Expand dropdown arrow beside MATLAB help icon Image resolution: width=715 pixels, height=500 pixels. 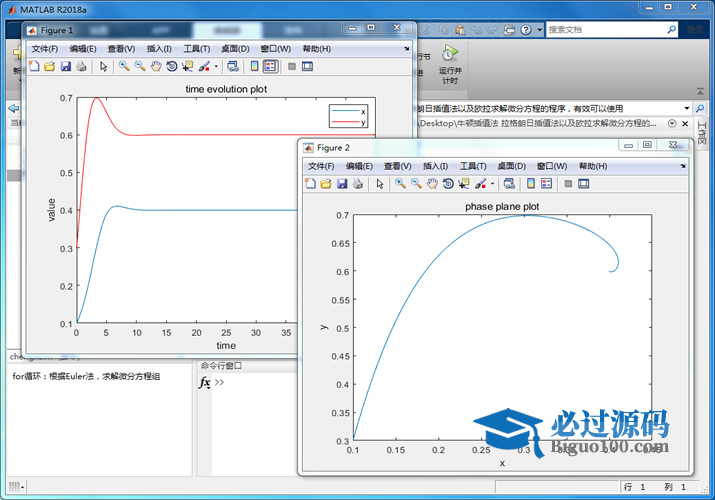(x=539, y=30)
